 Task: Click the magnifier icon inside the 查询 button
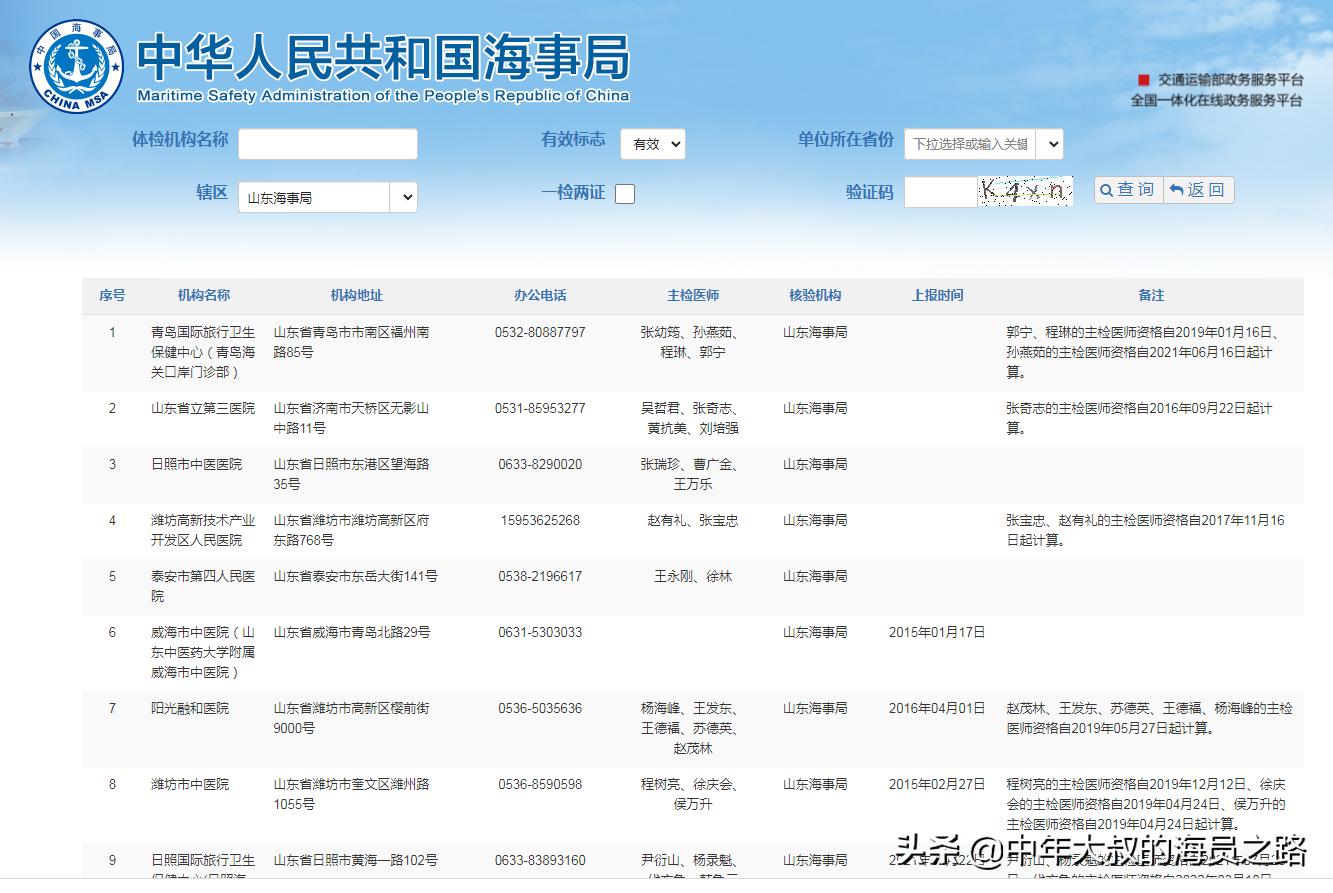(x=1106, y=190)
